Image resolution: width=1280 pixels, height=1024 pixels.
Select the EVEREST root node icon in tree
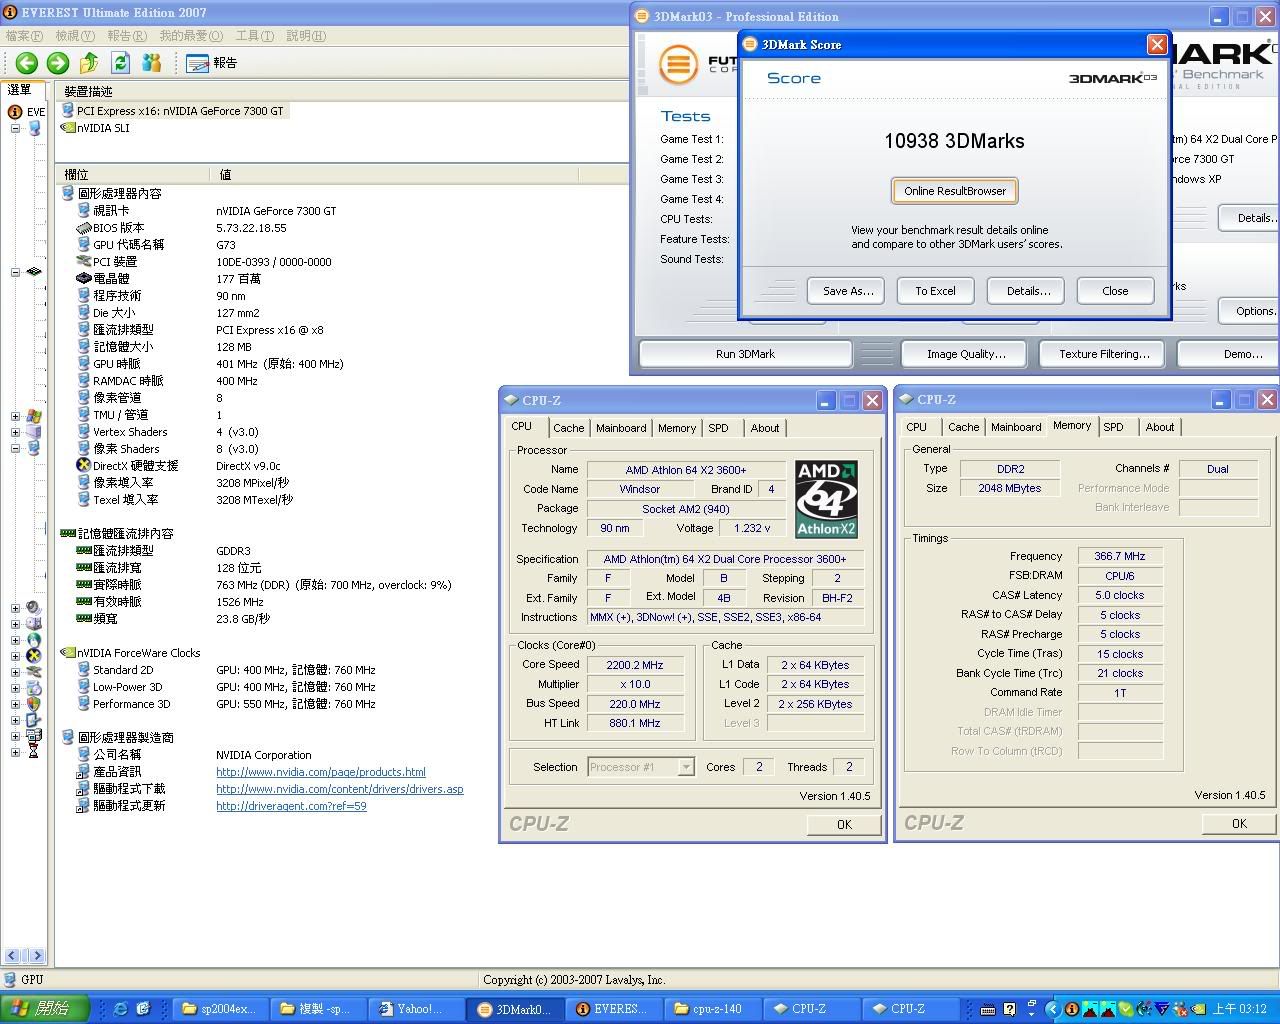click(x=15, y=112)
